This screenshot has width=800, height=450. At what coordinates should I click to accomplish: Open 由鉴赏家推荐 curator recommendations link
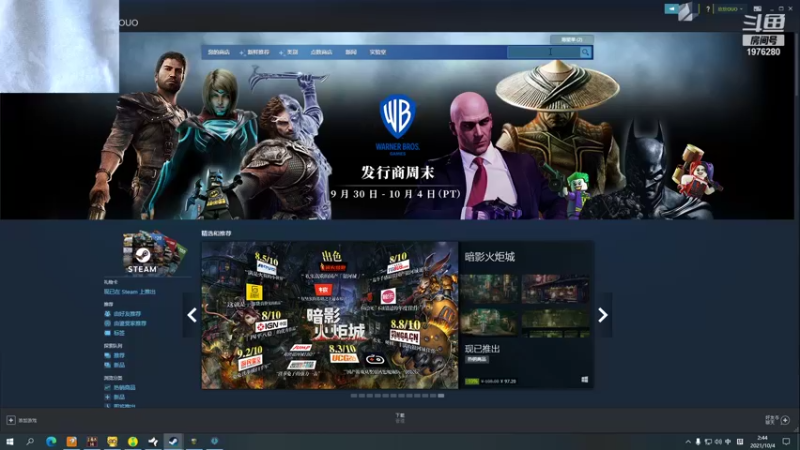[130, 323]
